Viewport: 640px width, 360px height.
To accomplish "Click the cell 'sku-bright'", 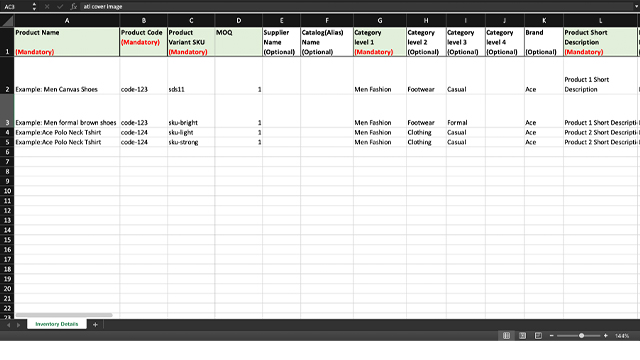I will click(x=191, y=111).
